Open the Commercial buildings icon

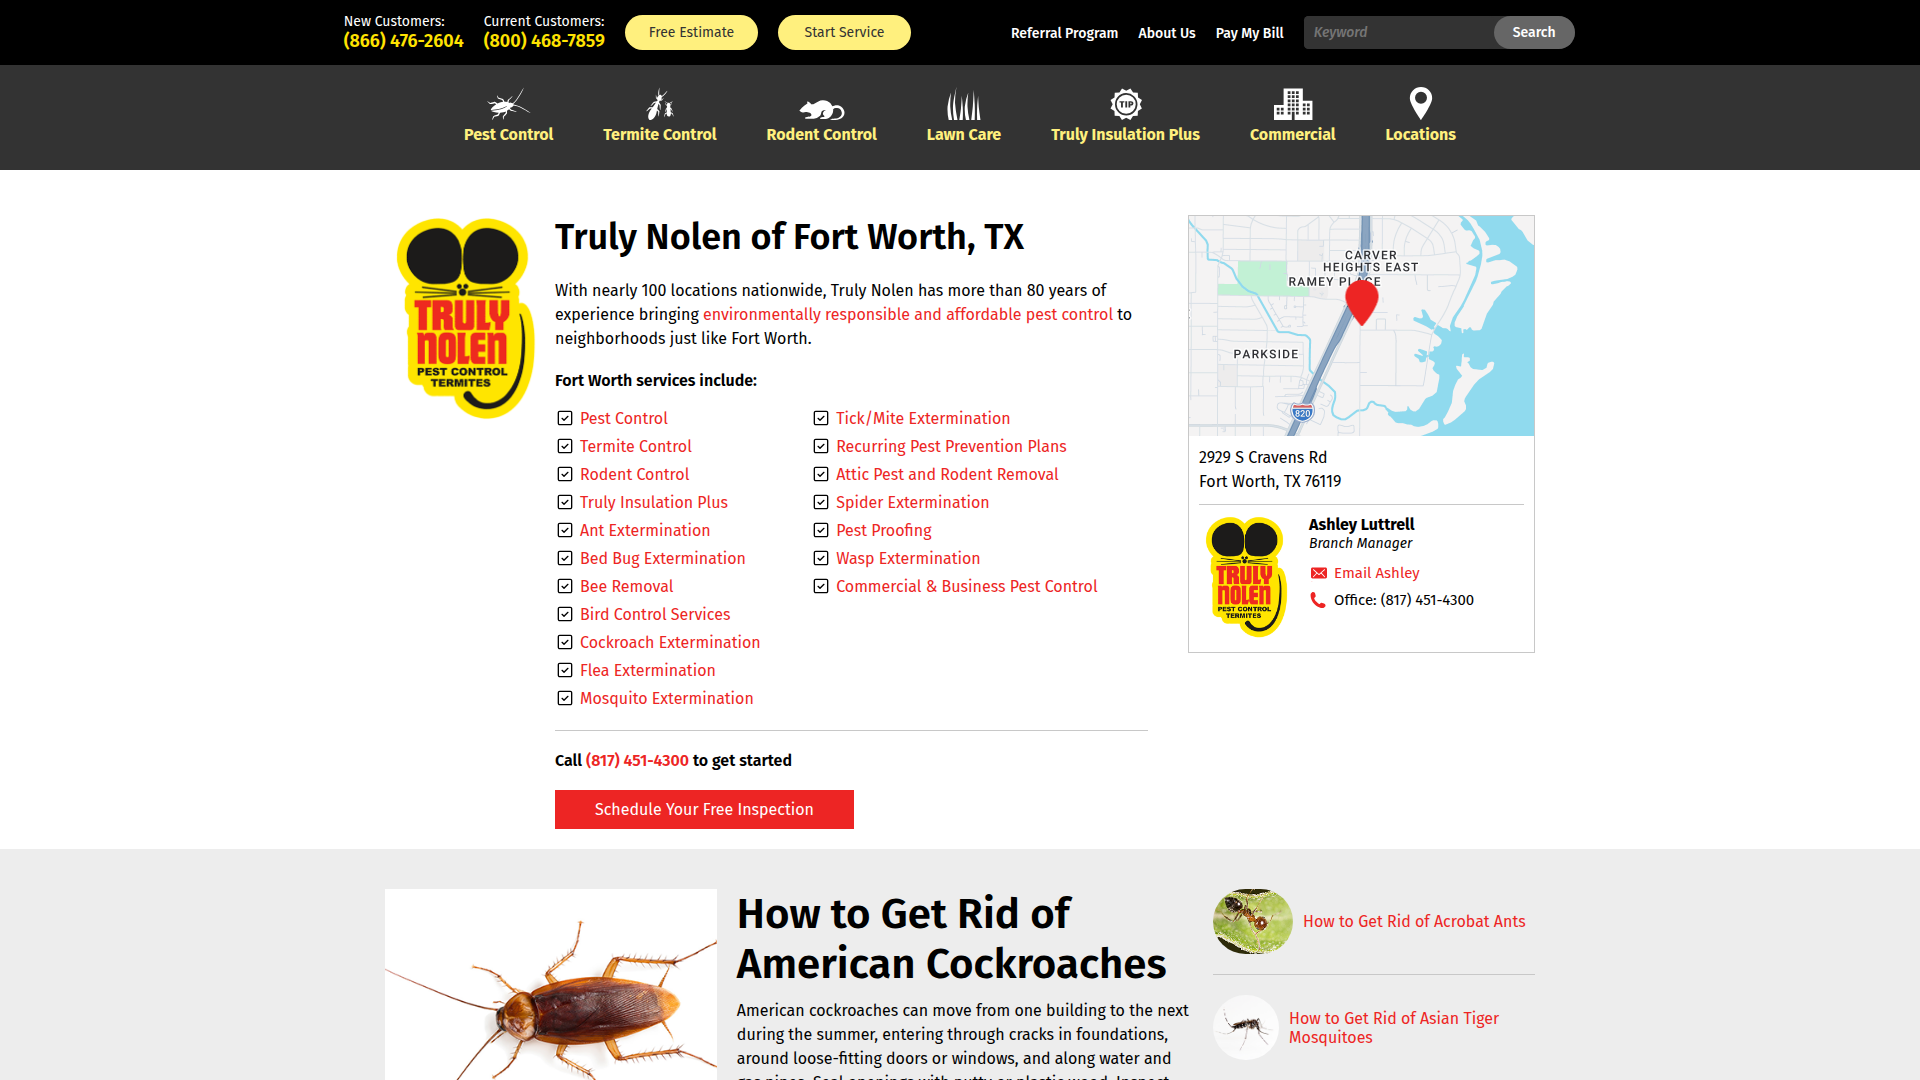tap(1293, 104)
